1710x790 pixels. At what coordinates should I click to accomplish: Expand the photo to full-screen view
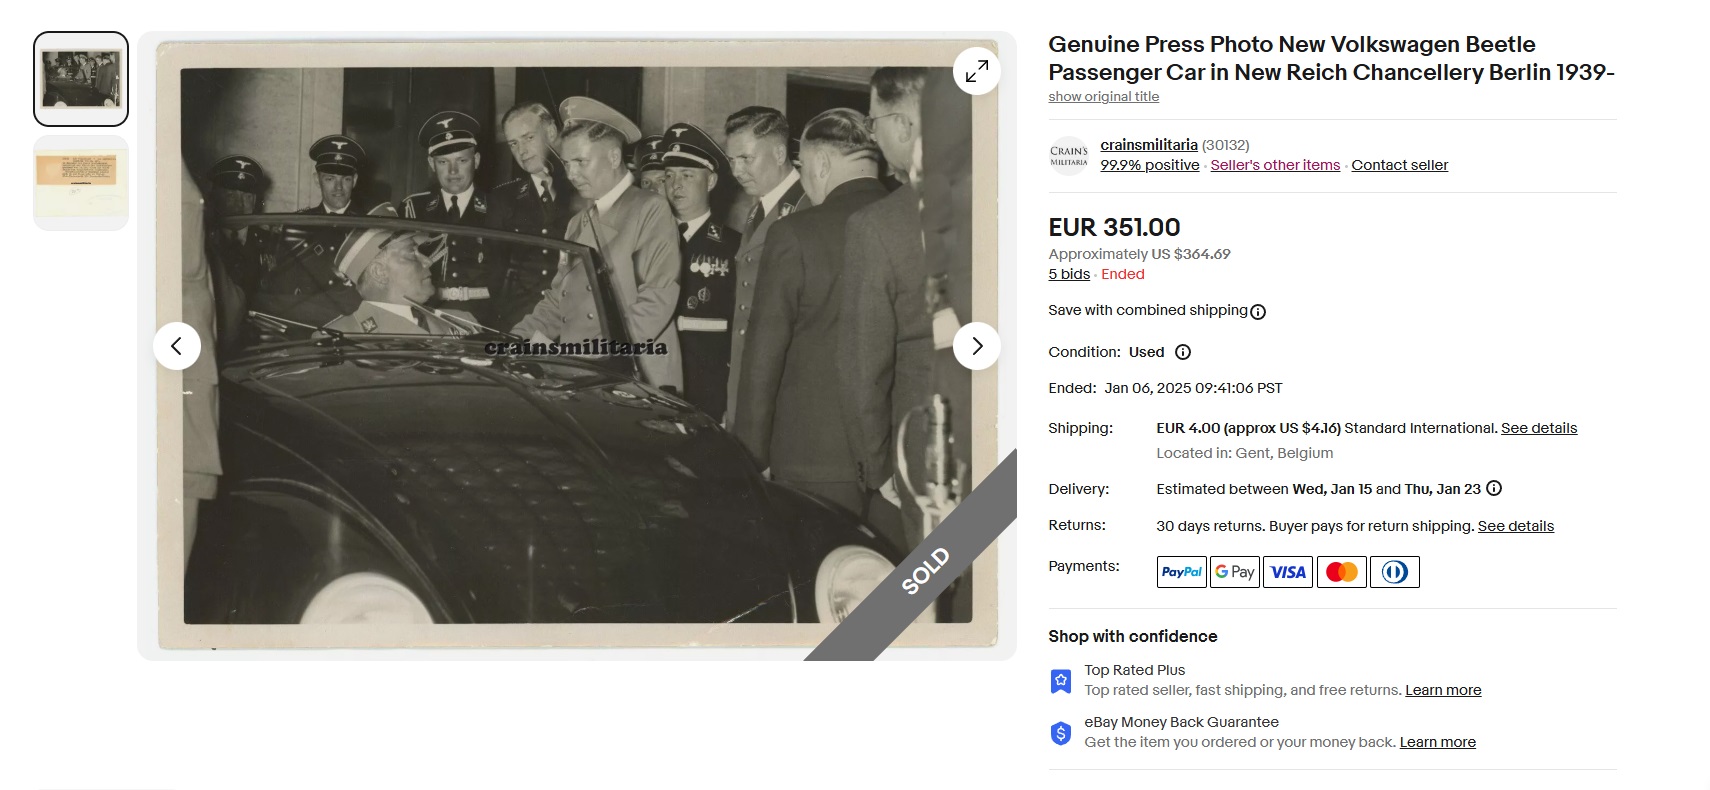pos(977,71)
